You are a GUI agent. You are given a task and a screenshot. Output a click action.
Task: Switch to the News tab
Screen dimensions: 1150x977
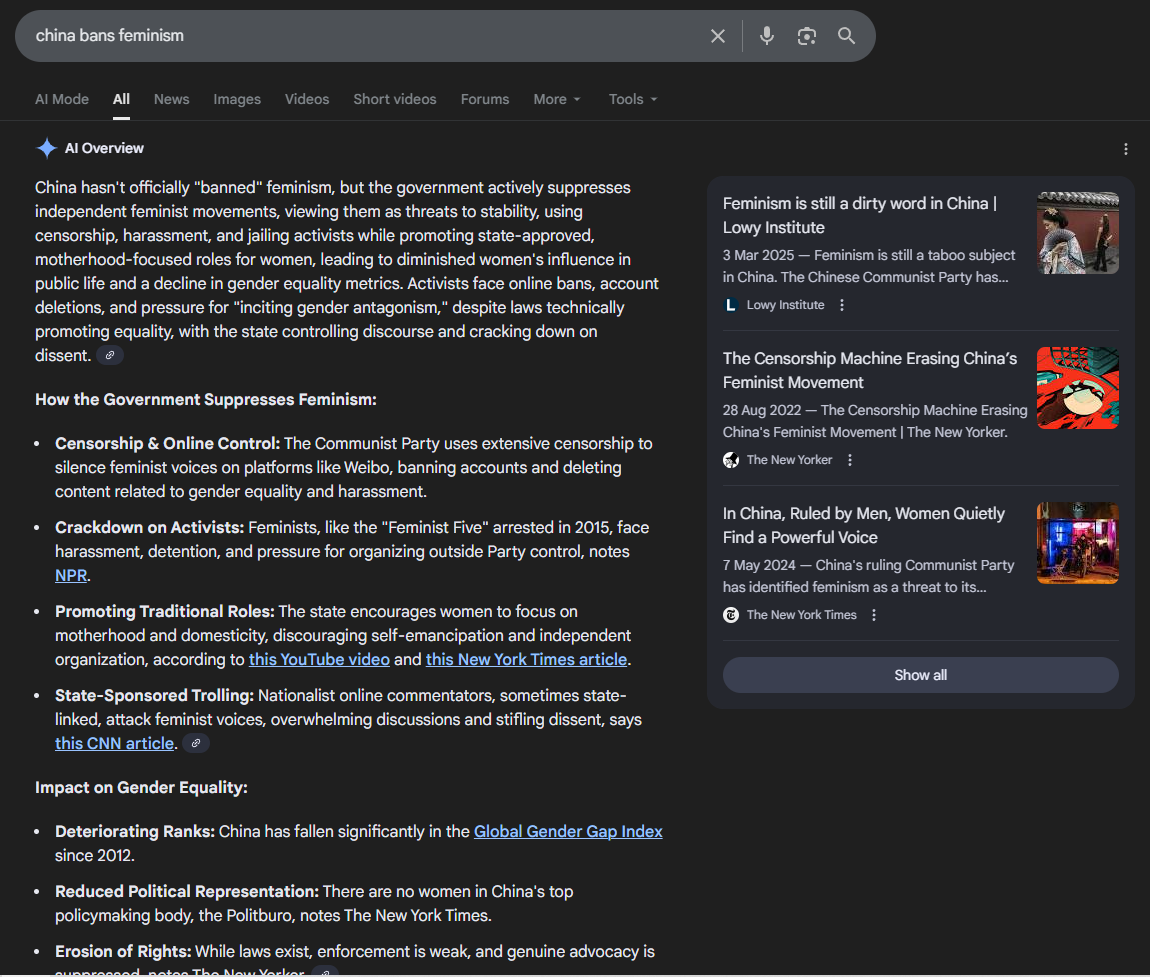click(x=172, y=99)
